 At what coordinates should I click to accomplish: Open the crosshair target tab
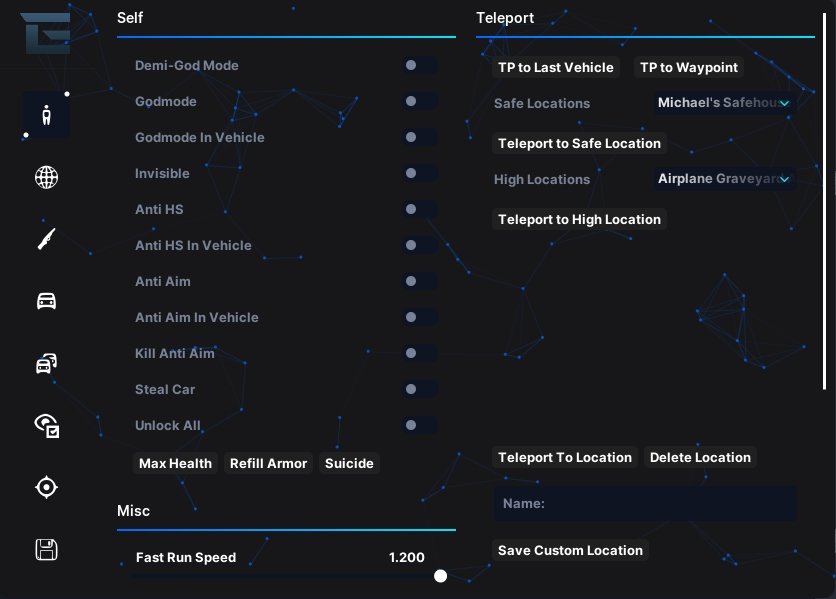pos(46,487)
